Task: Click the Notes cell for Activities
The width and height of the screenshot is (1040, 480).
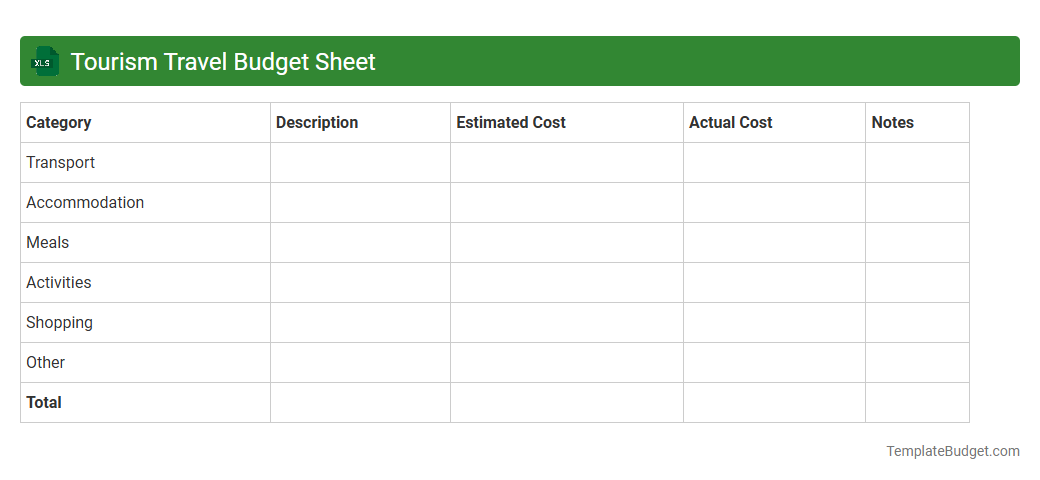Action: click(917, 282)
